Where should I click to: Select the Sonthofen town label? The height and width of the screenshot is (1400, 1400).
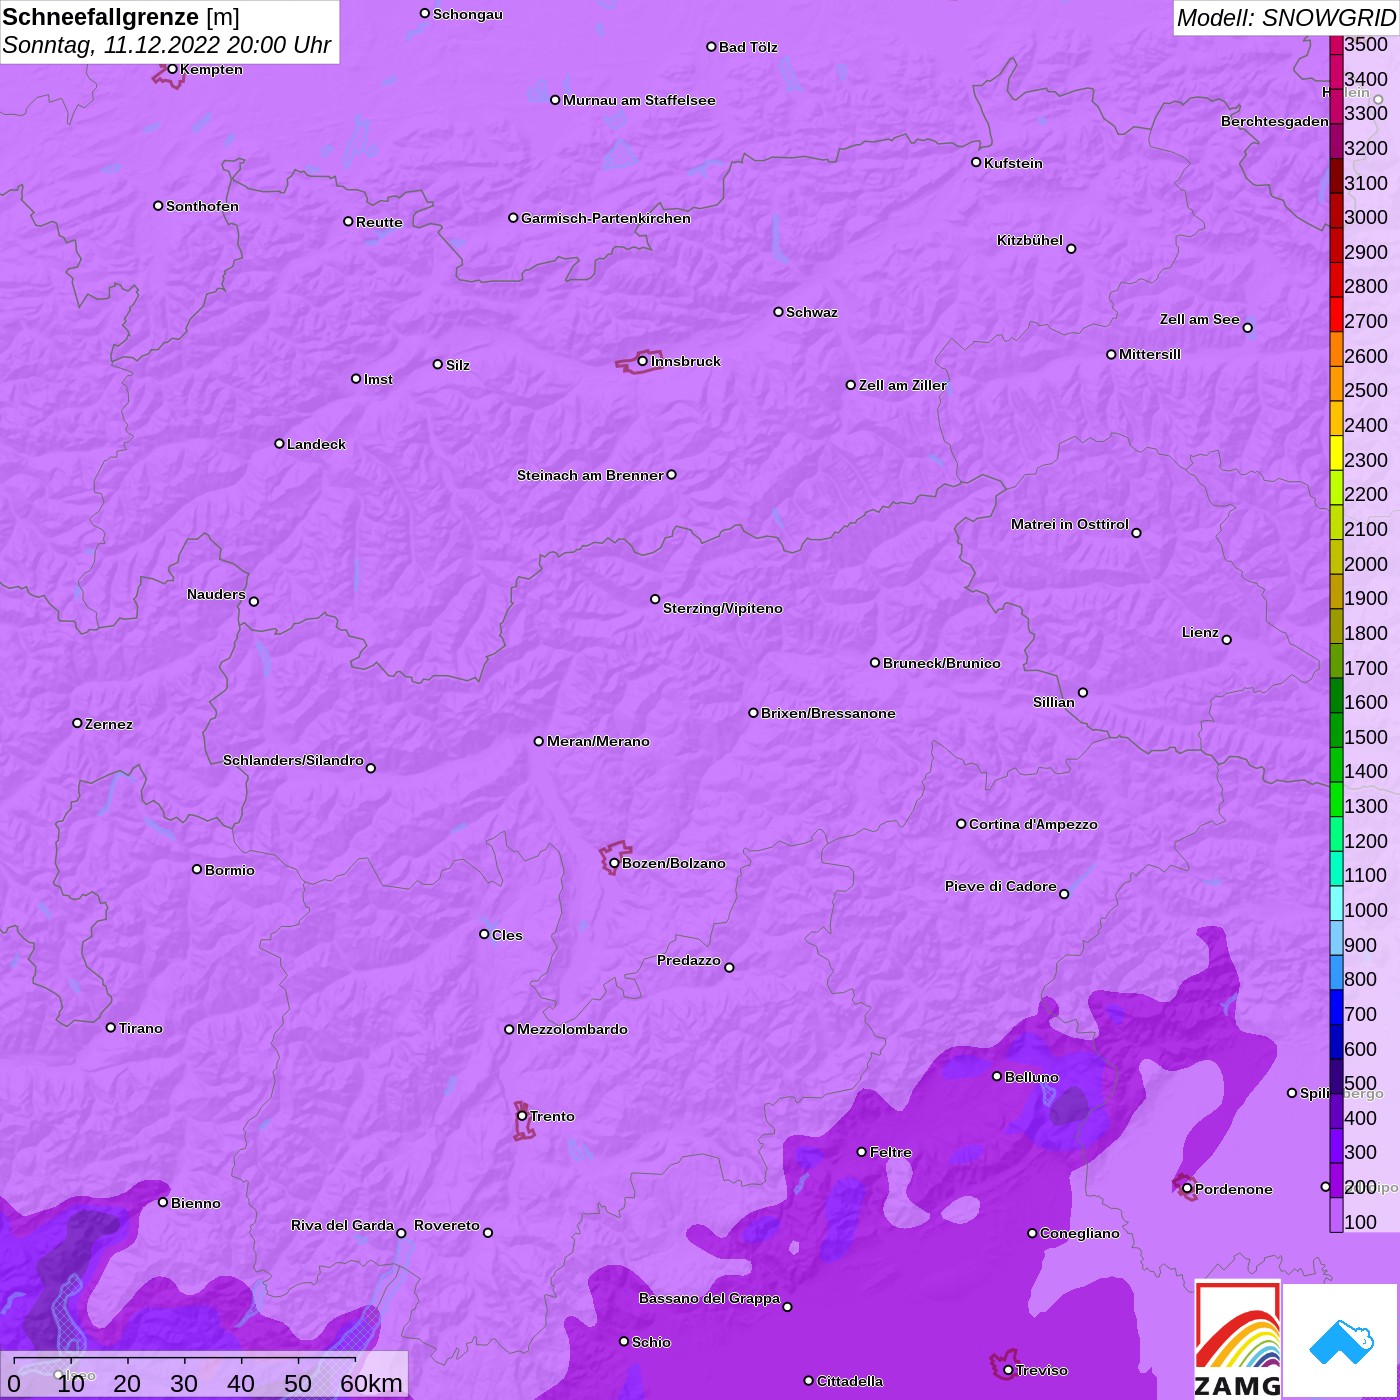(202, 206)
